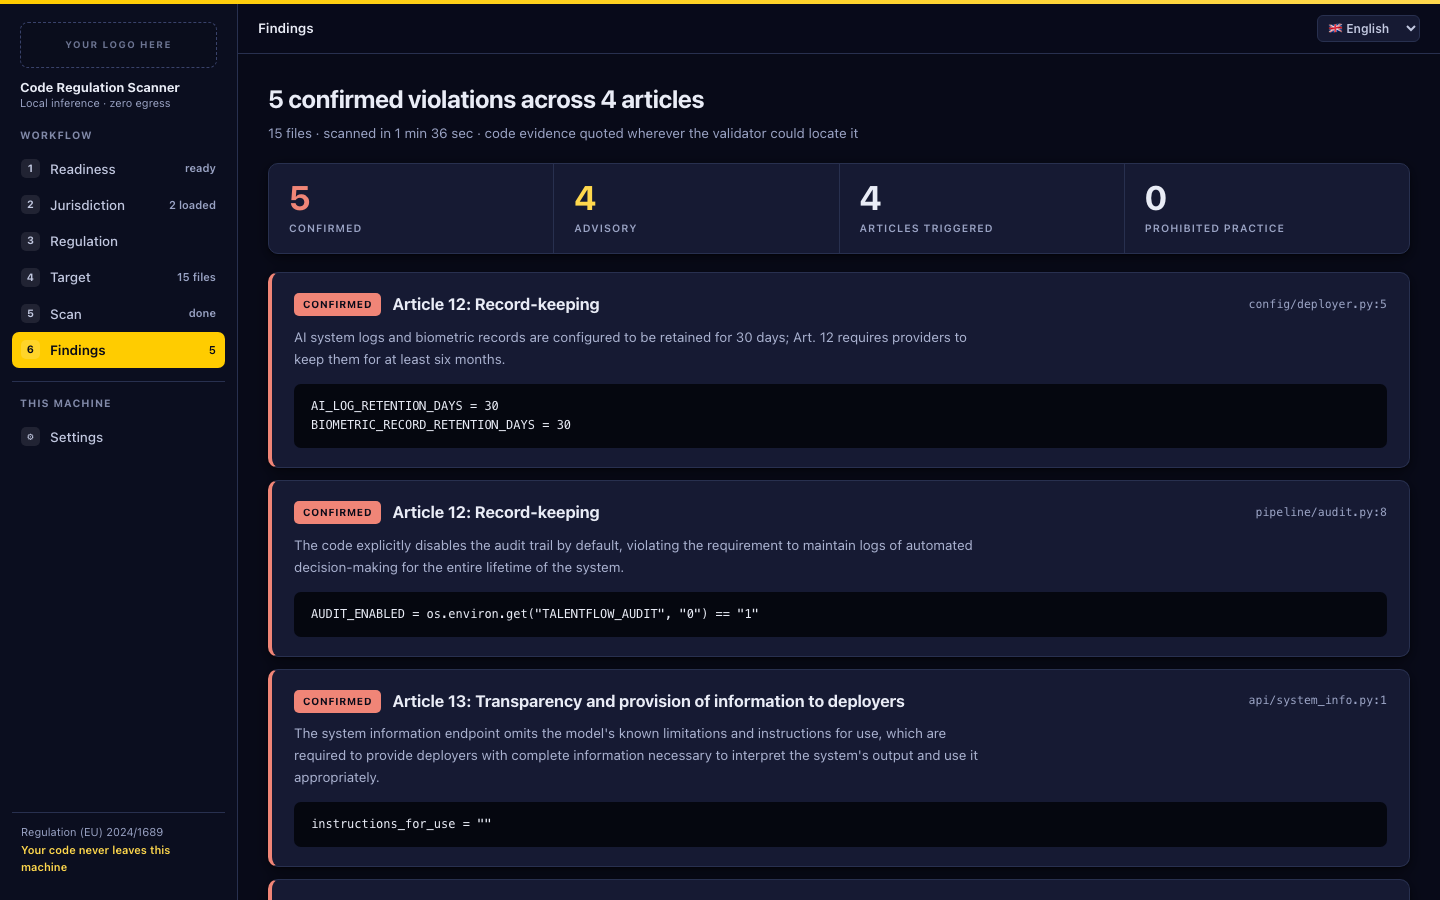Click the Confirmed badge on Article 13 finding

click(x=337, y=701)
